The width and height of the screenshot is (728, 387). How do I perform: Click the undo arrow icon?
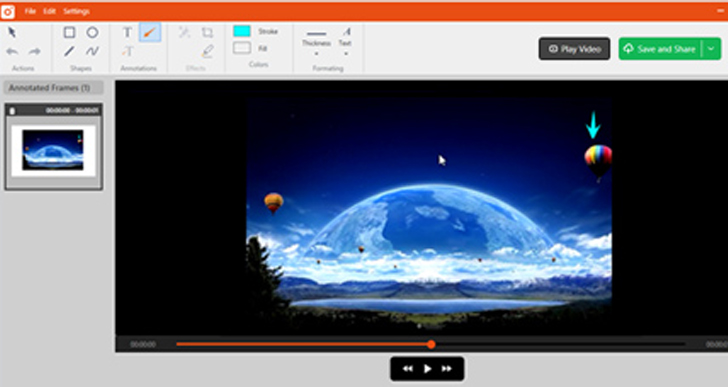(12, 52)
